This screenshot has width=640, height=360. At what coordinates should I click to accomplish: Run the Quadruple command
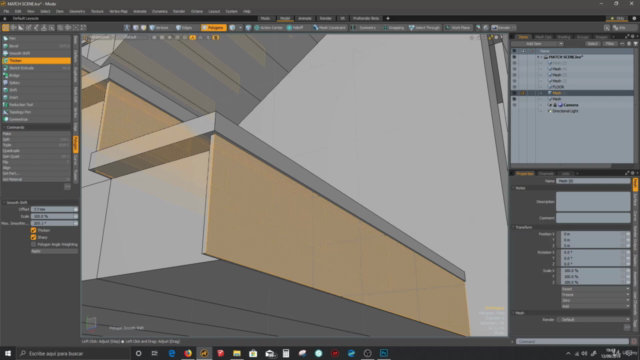[x=36, y=151]
